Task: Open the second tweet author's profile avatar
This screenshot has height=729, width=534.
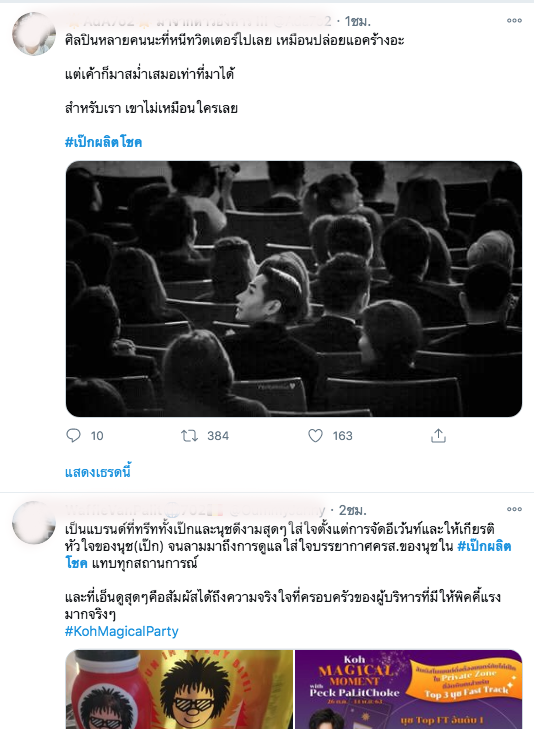Action: click(x=34, y=523)
